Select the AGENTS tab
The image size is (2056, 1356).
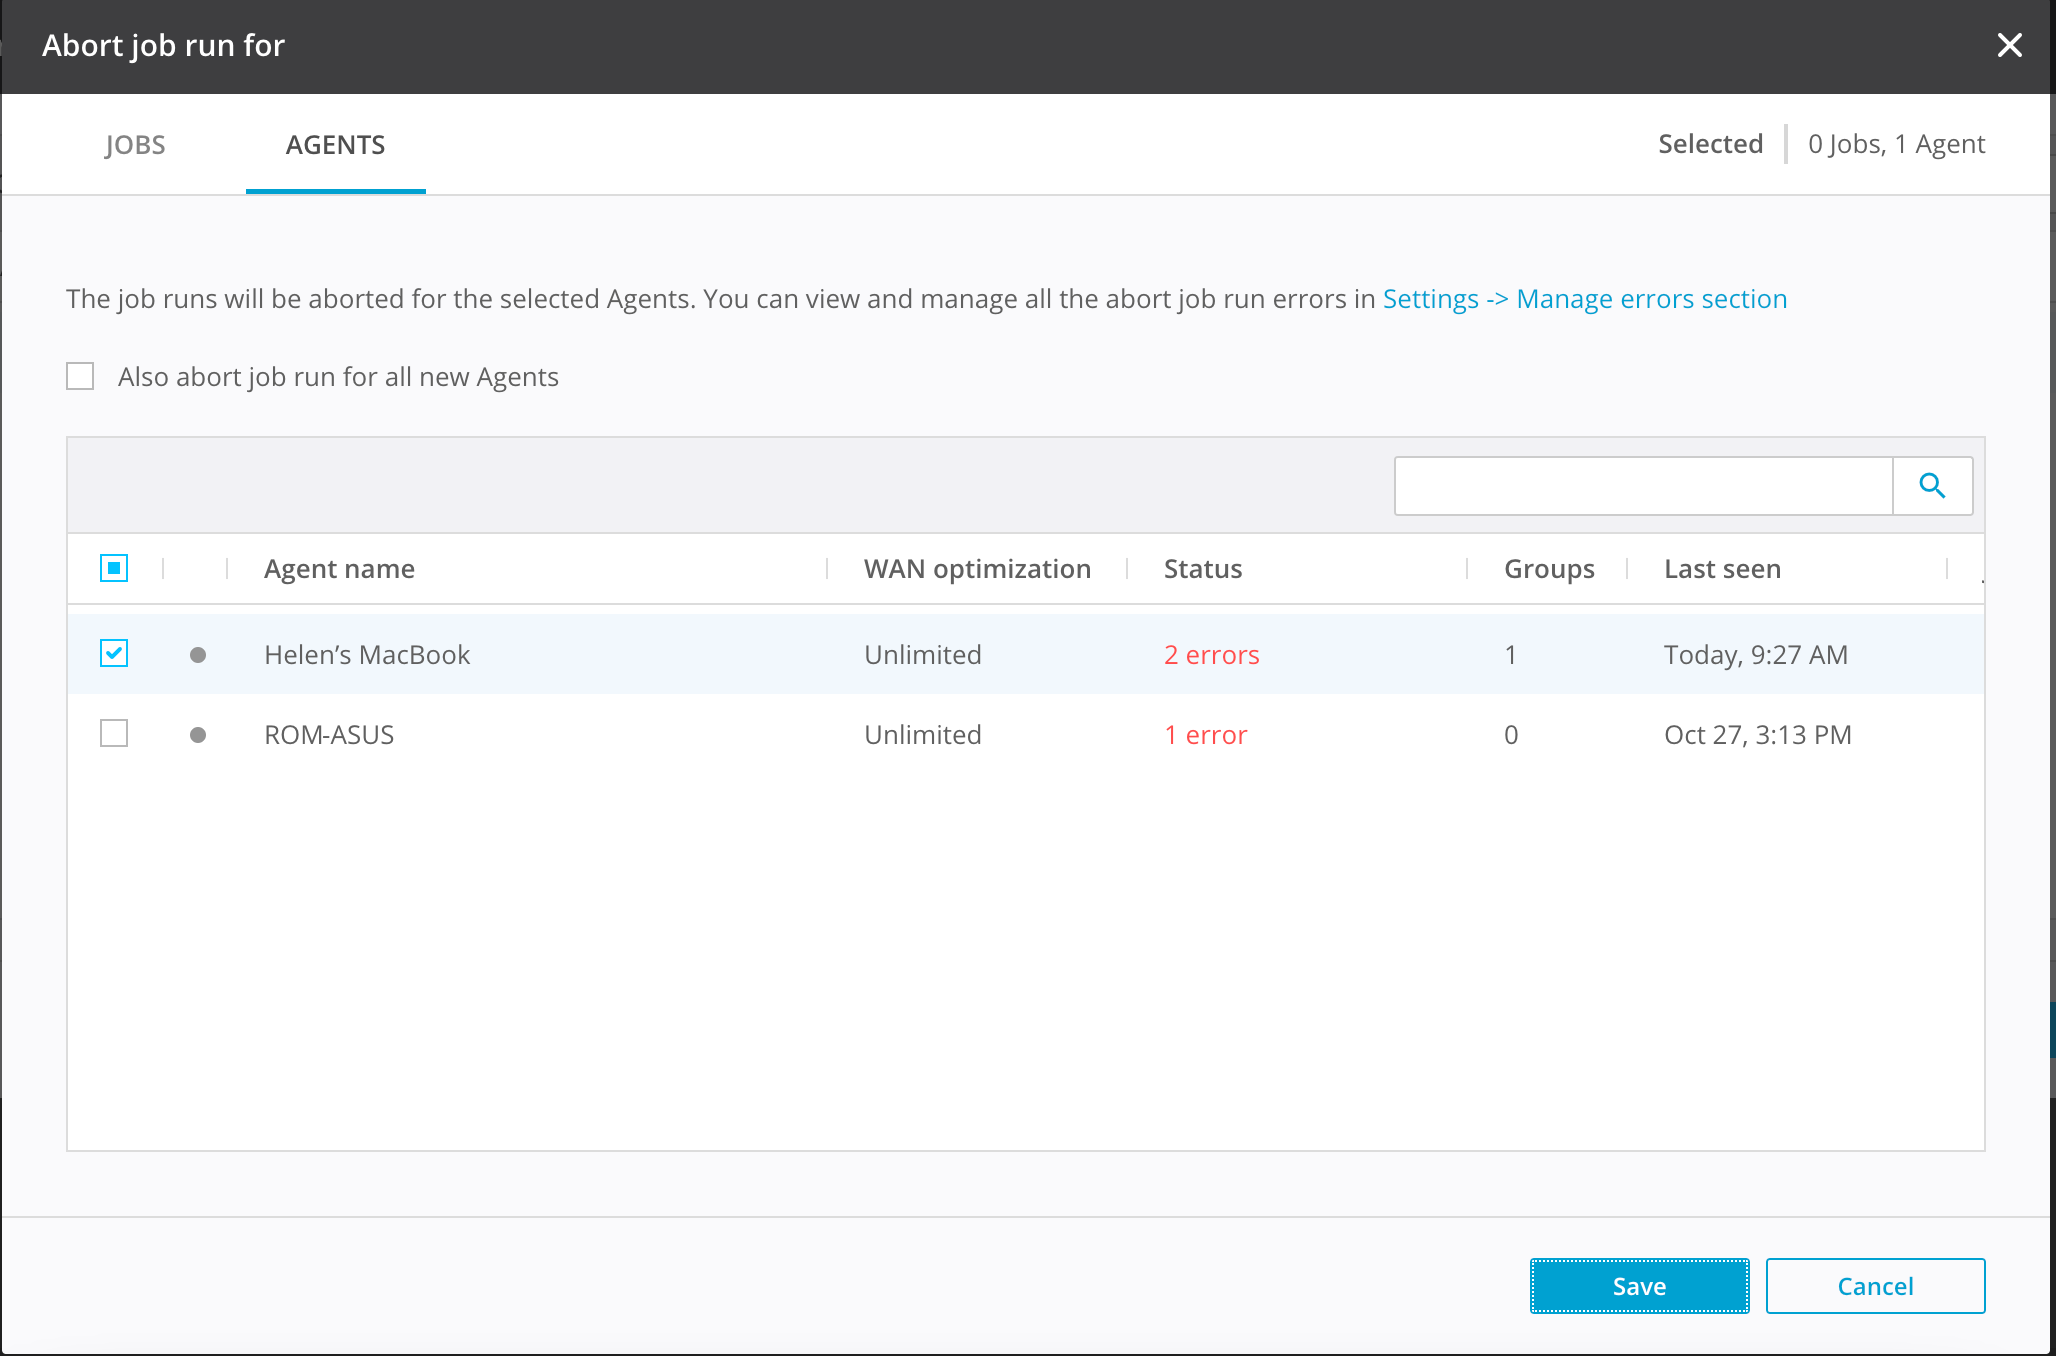pyautogui.click(x=335, y=145)
